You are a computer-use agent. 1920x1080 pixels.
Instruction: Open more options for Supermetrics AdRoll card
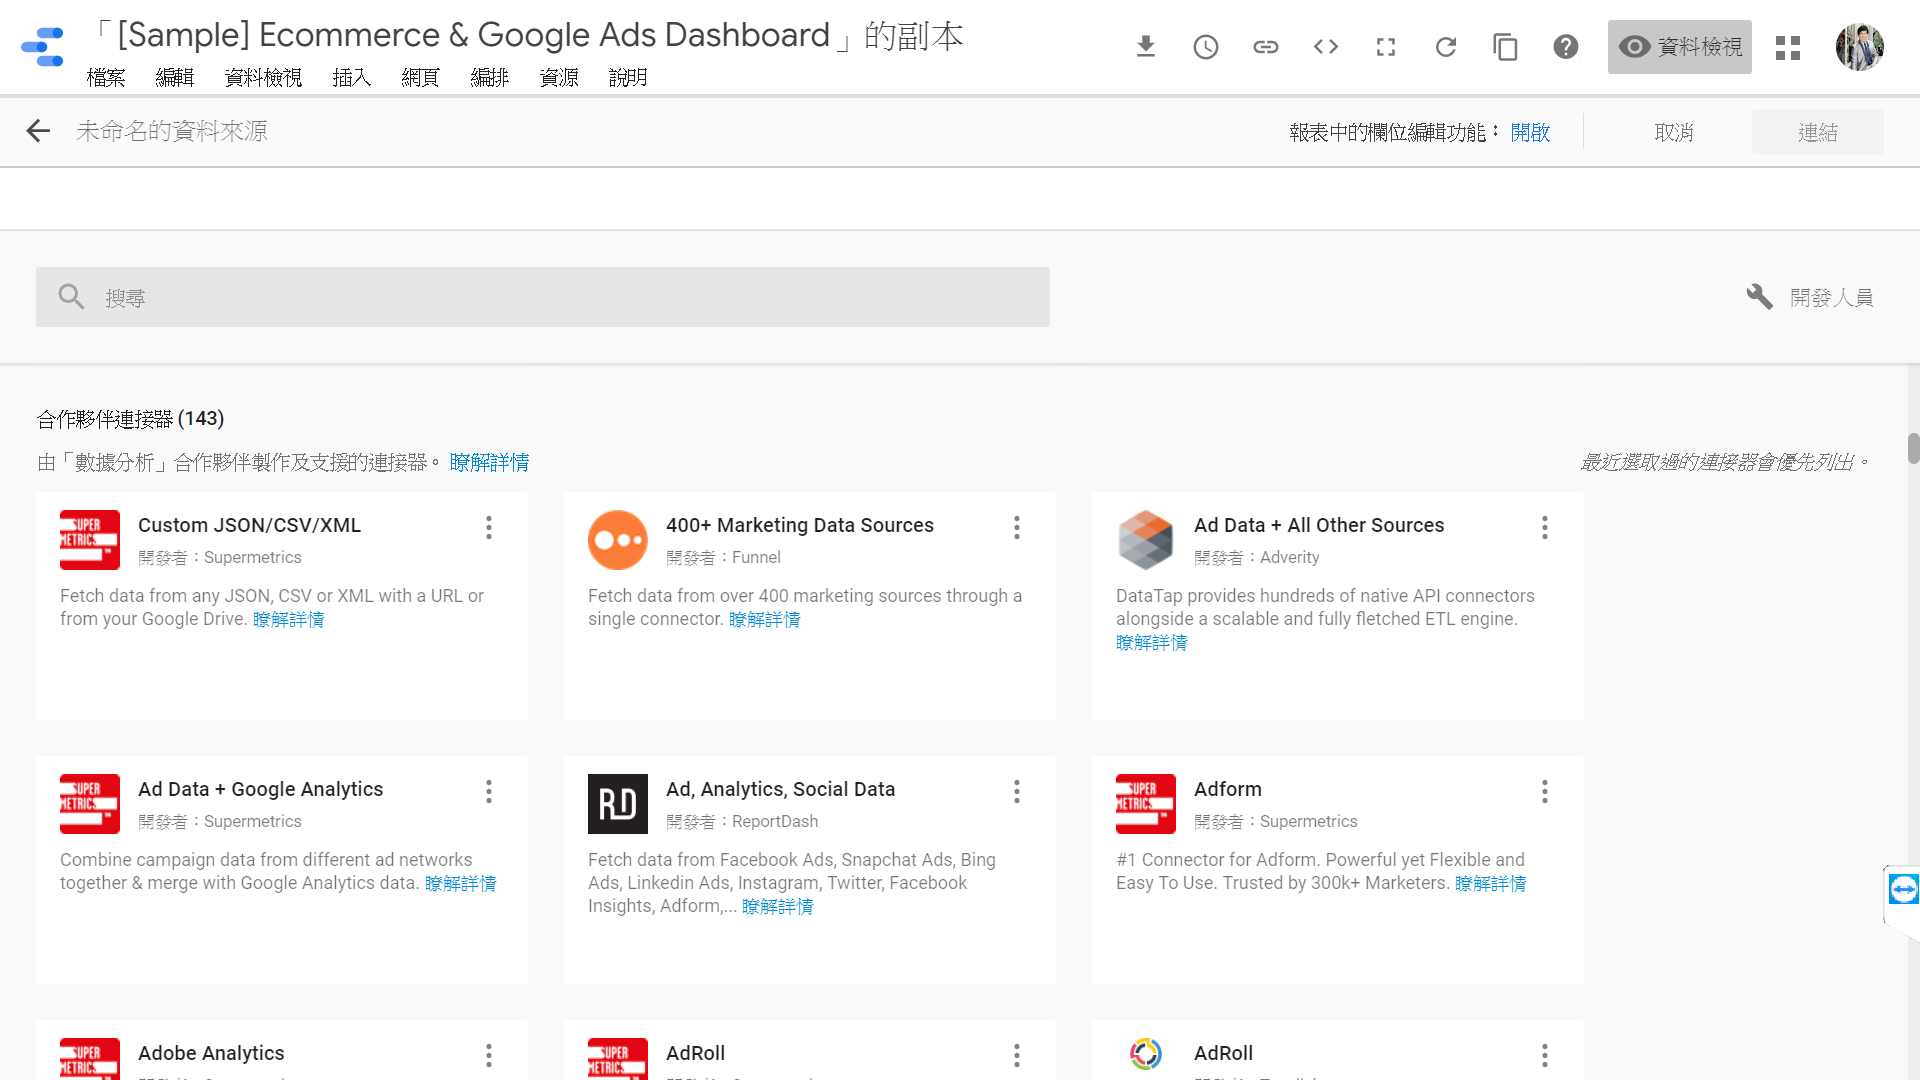(1017, 1056)
